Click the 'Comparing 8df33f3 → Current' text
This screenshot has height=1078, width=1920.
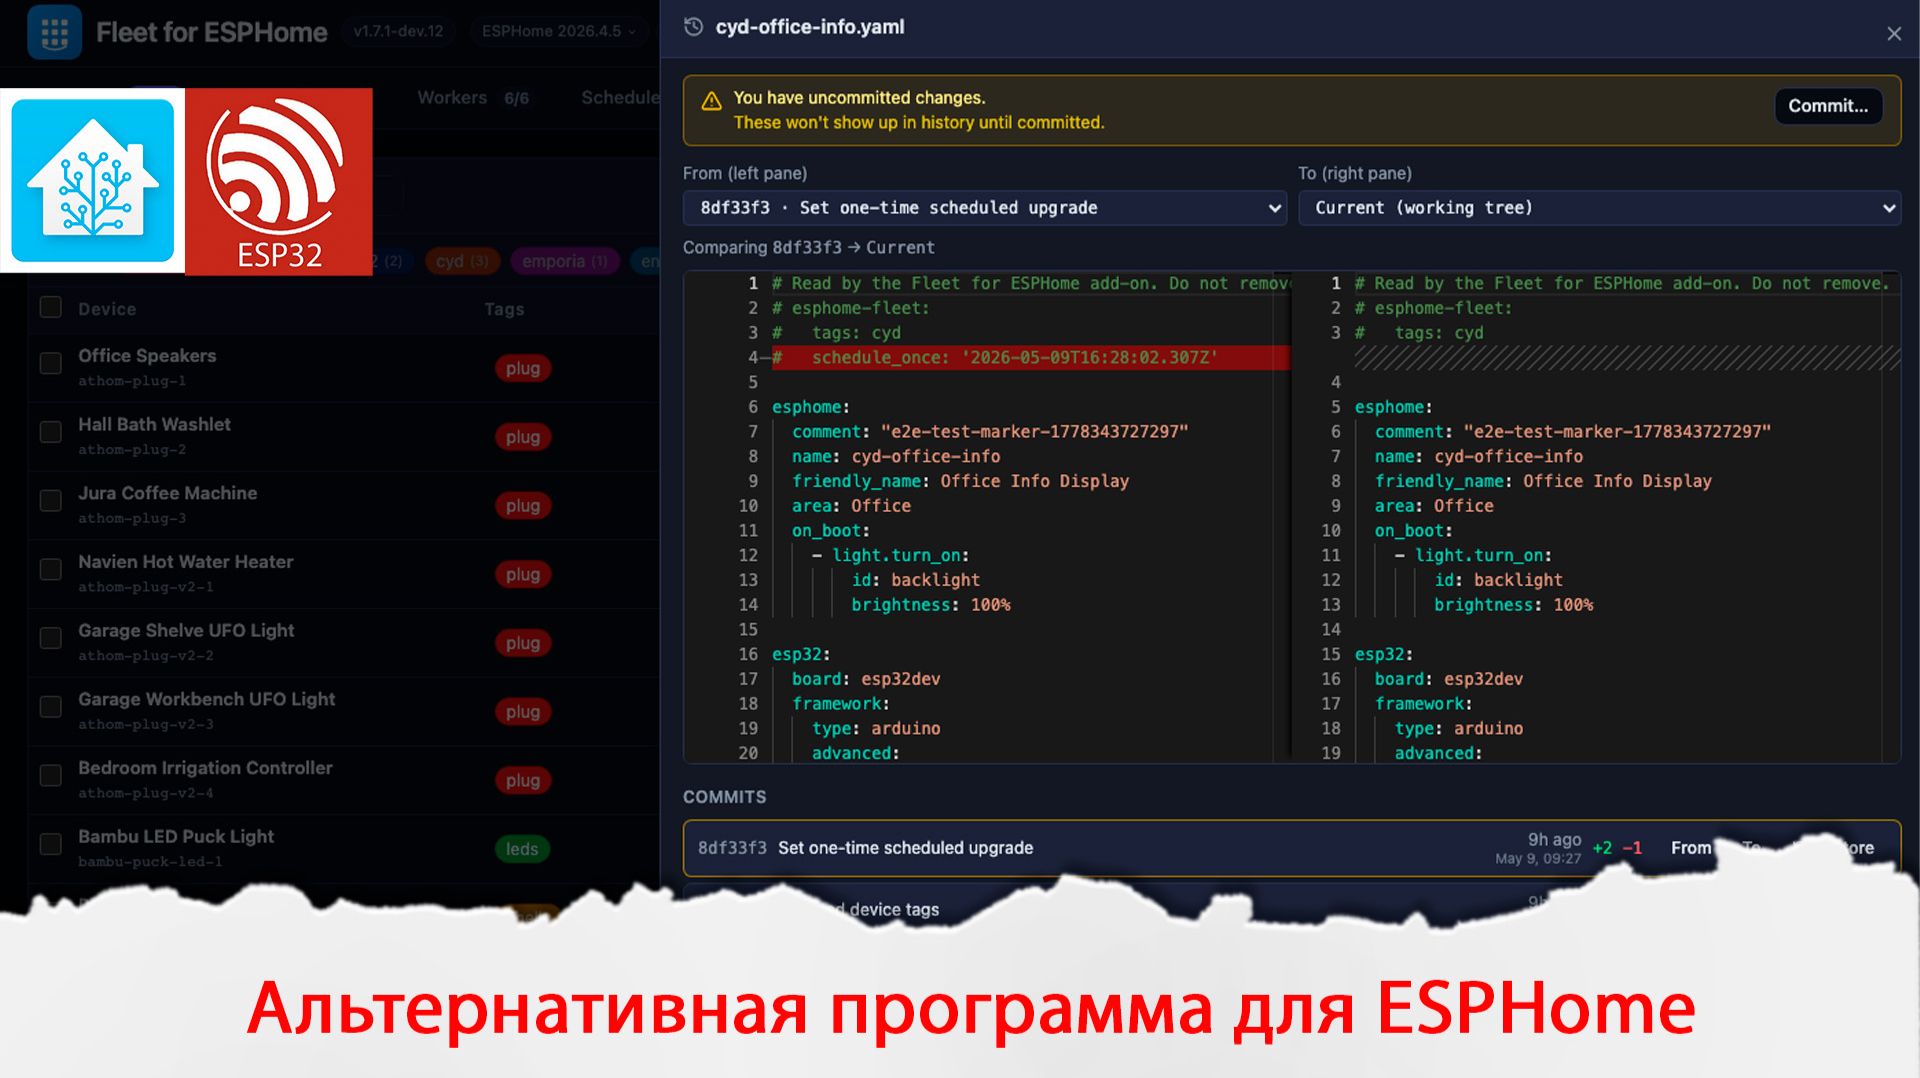pos(808,248)
